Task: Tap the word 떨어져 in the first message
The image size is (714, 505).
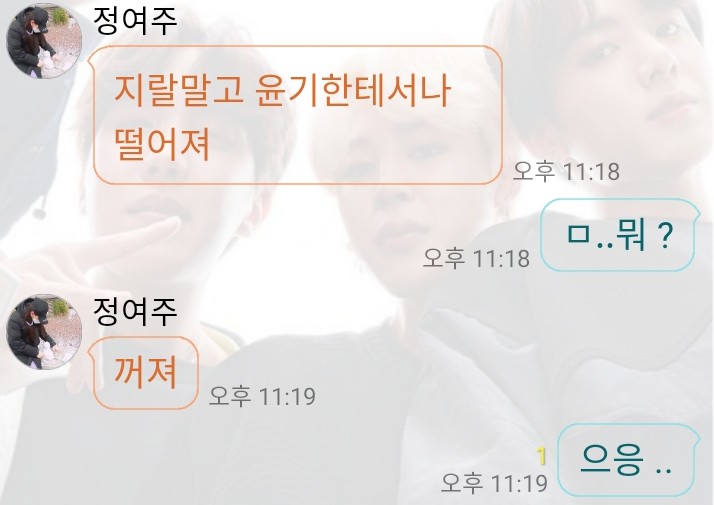Action: point(162,144)
